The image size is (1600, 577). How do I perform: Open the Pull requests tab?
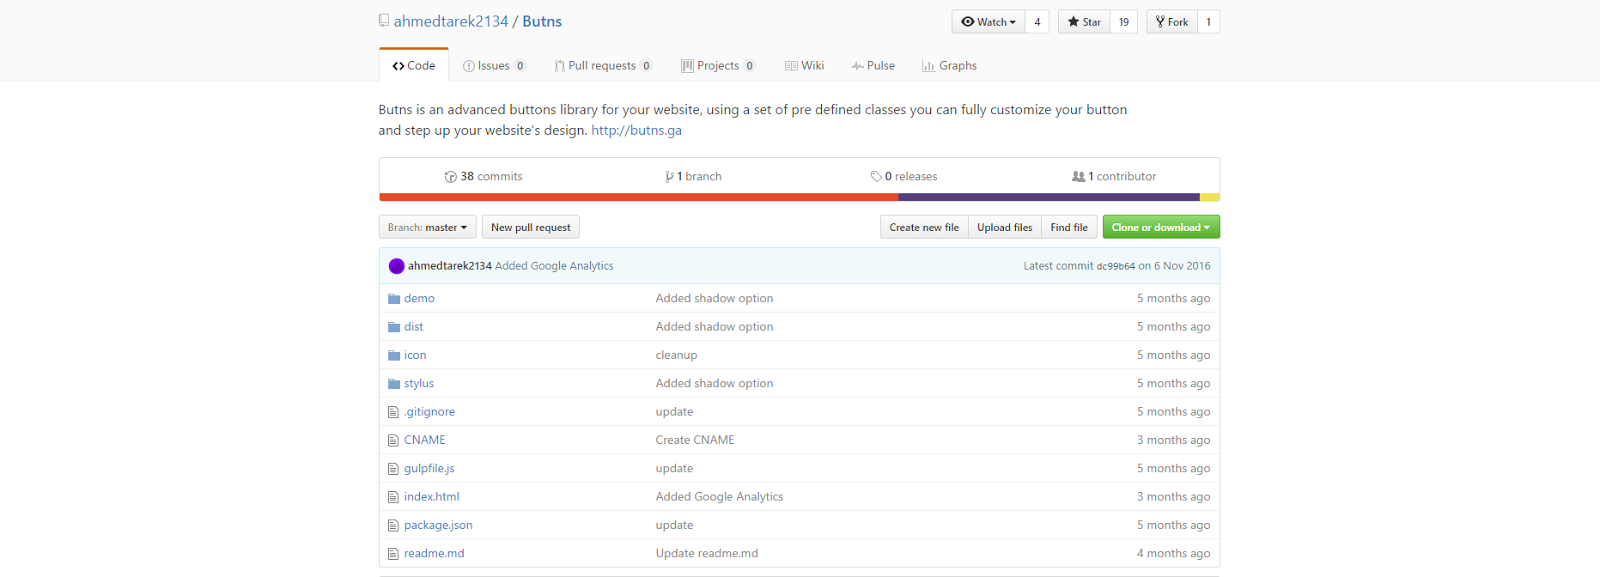coord(603,66)
